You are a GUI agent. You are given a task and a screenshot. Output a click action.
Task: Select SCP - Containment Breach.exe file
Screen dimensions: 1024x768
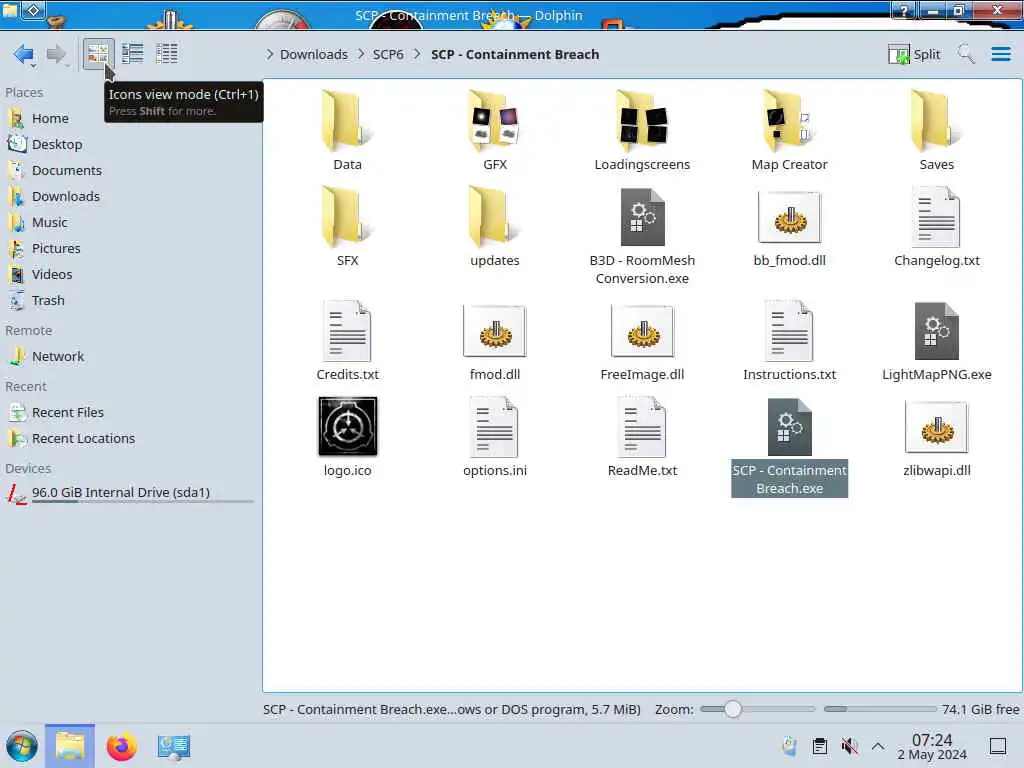(x=790, y=447)
